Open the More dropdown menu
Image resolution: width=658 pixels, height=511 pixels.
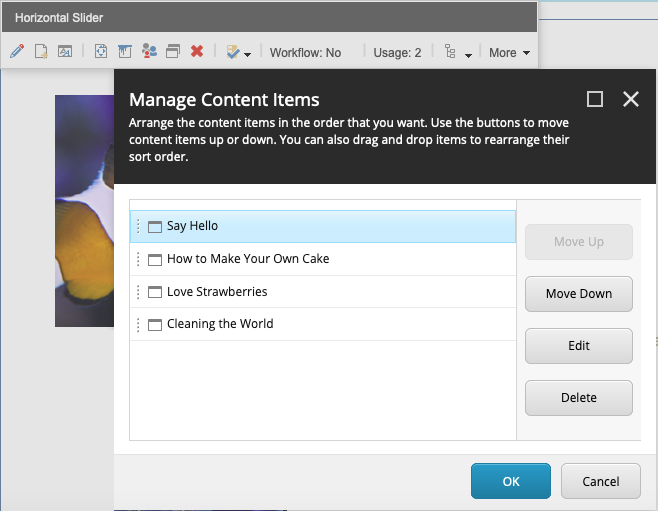509,52
